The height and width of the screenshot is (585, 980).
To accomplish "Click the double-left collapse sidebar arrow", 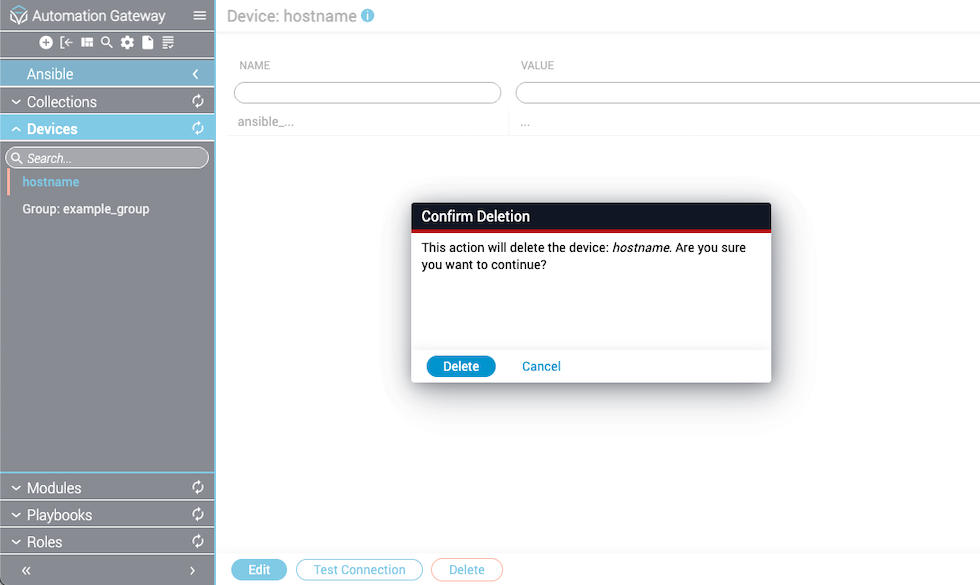I will pos(26,571).
